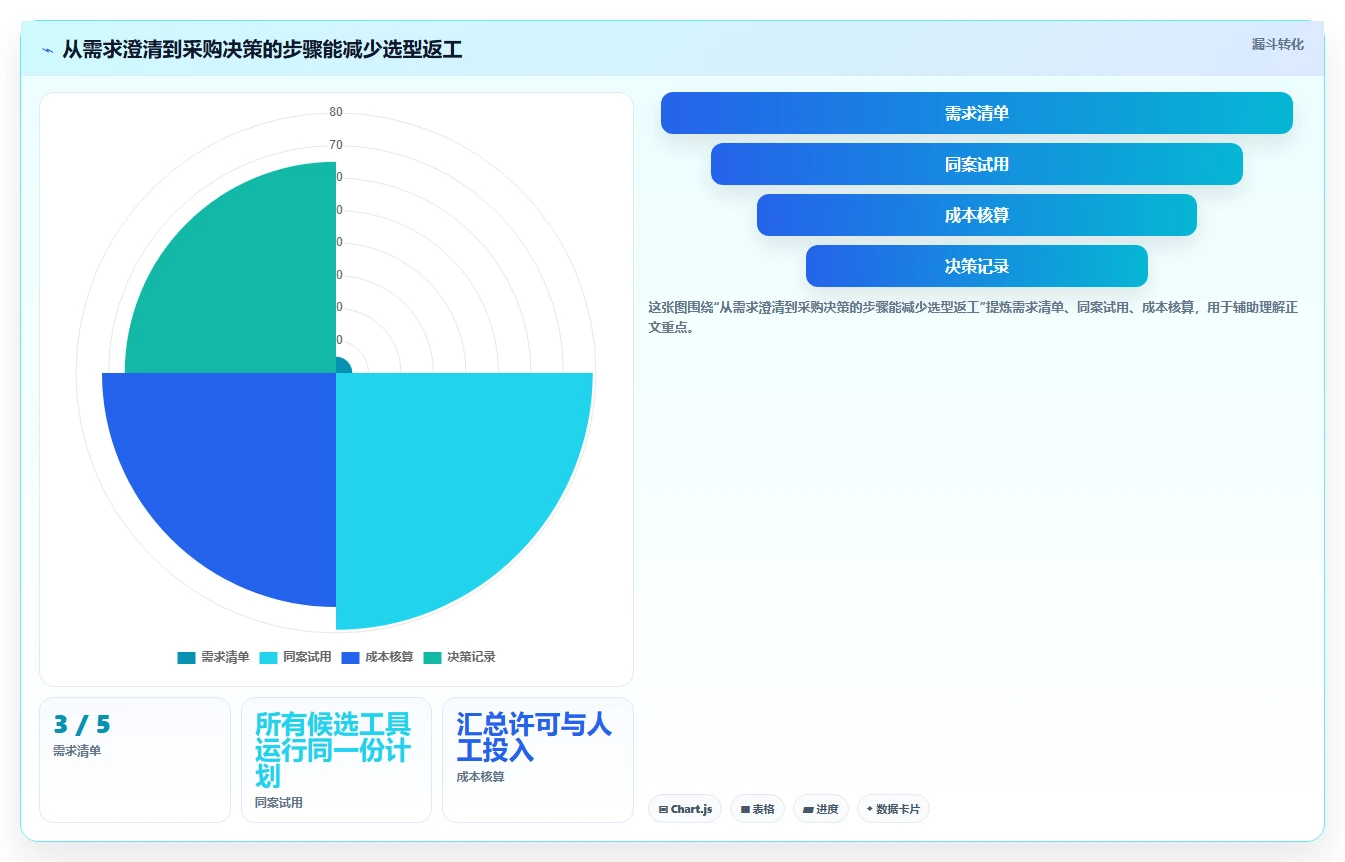1345x862 pixels.
Task: Click the description paragraph beginning 这张图围绕
Action: (973, 317)
